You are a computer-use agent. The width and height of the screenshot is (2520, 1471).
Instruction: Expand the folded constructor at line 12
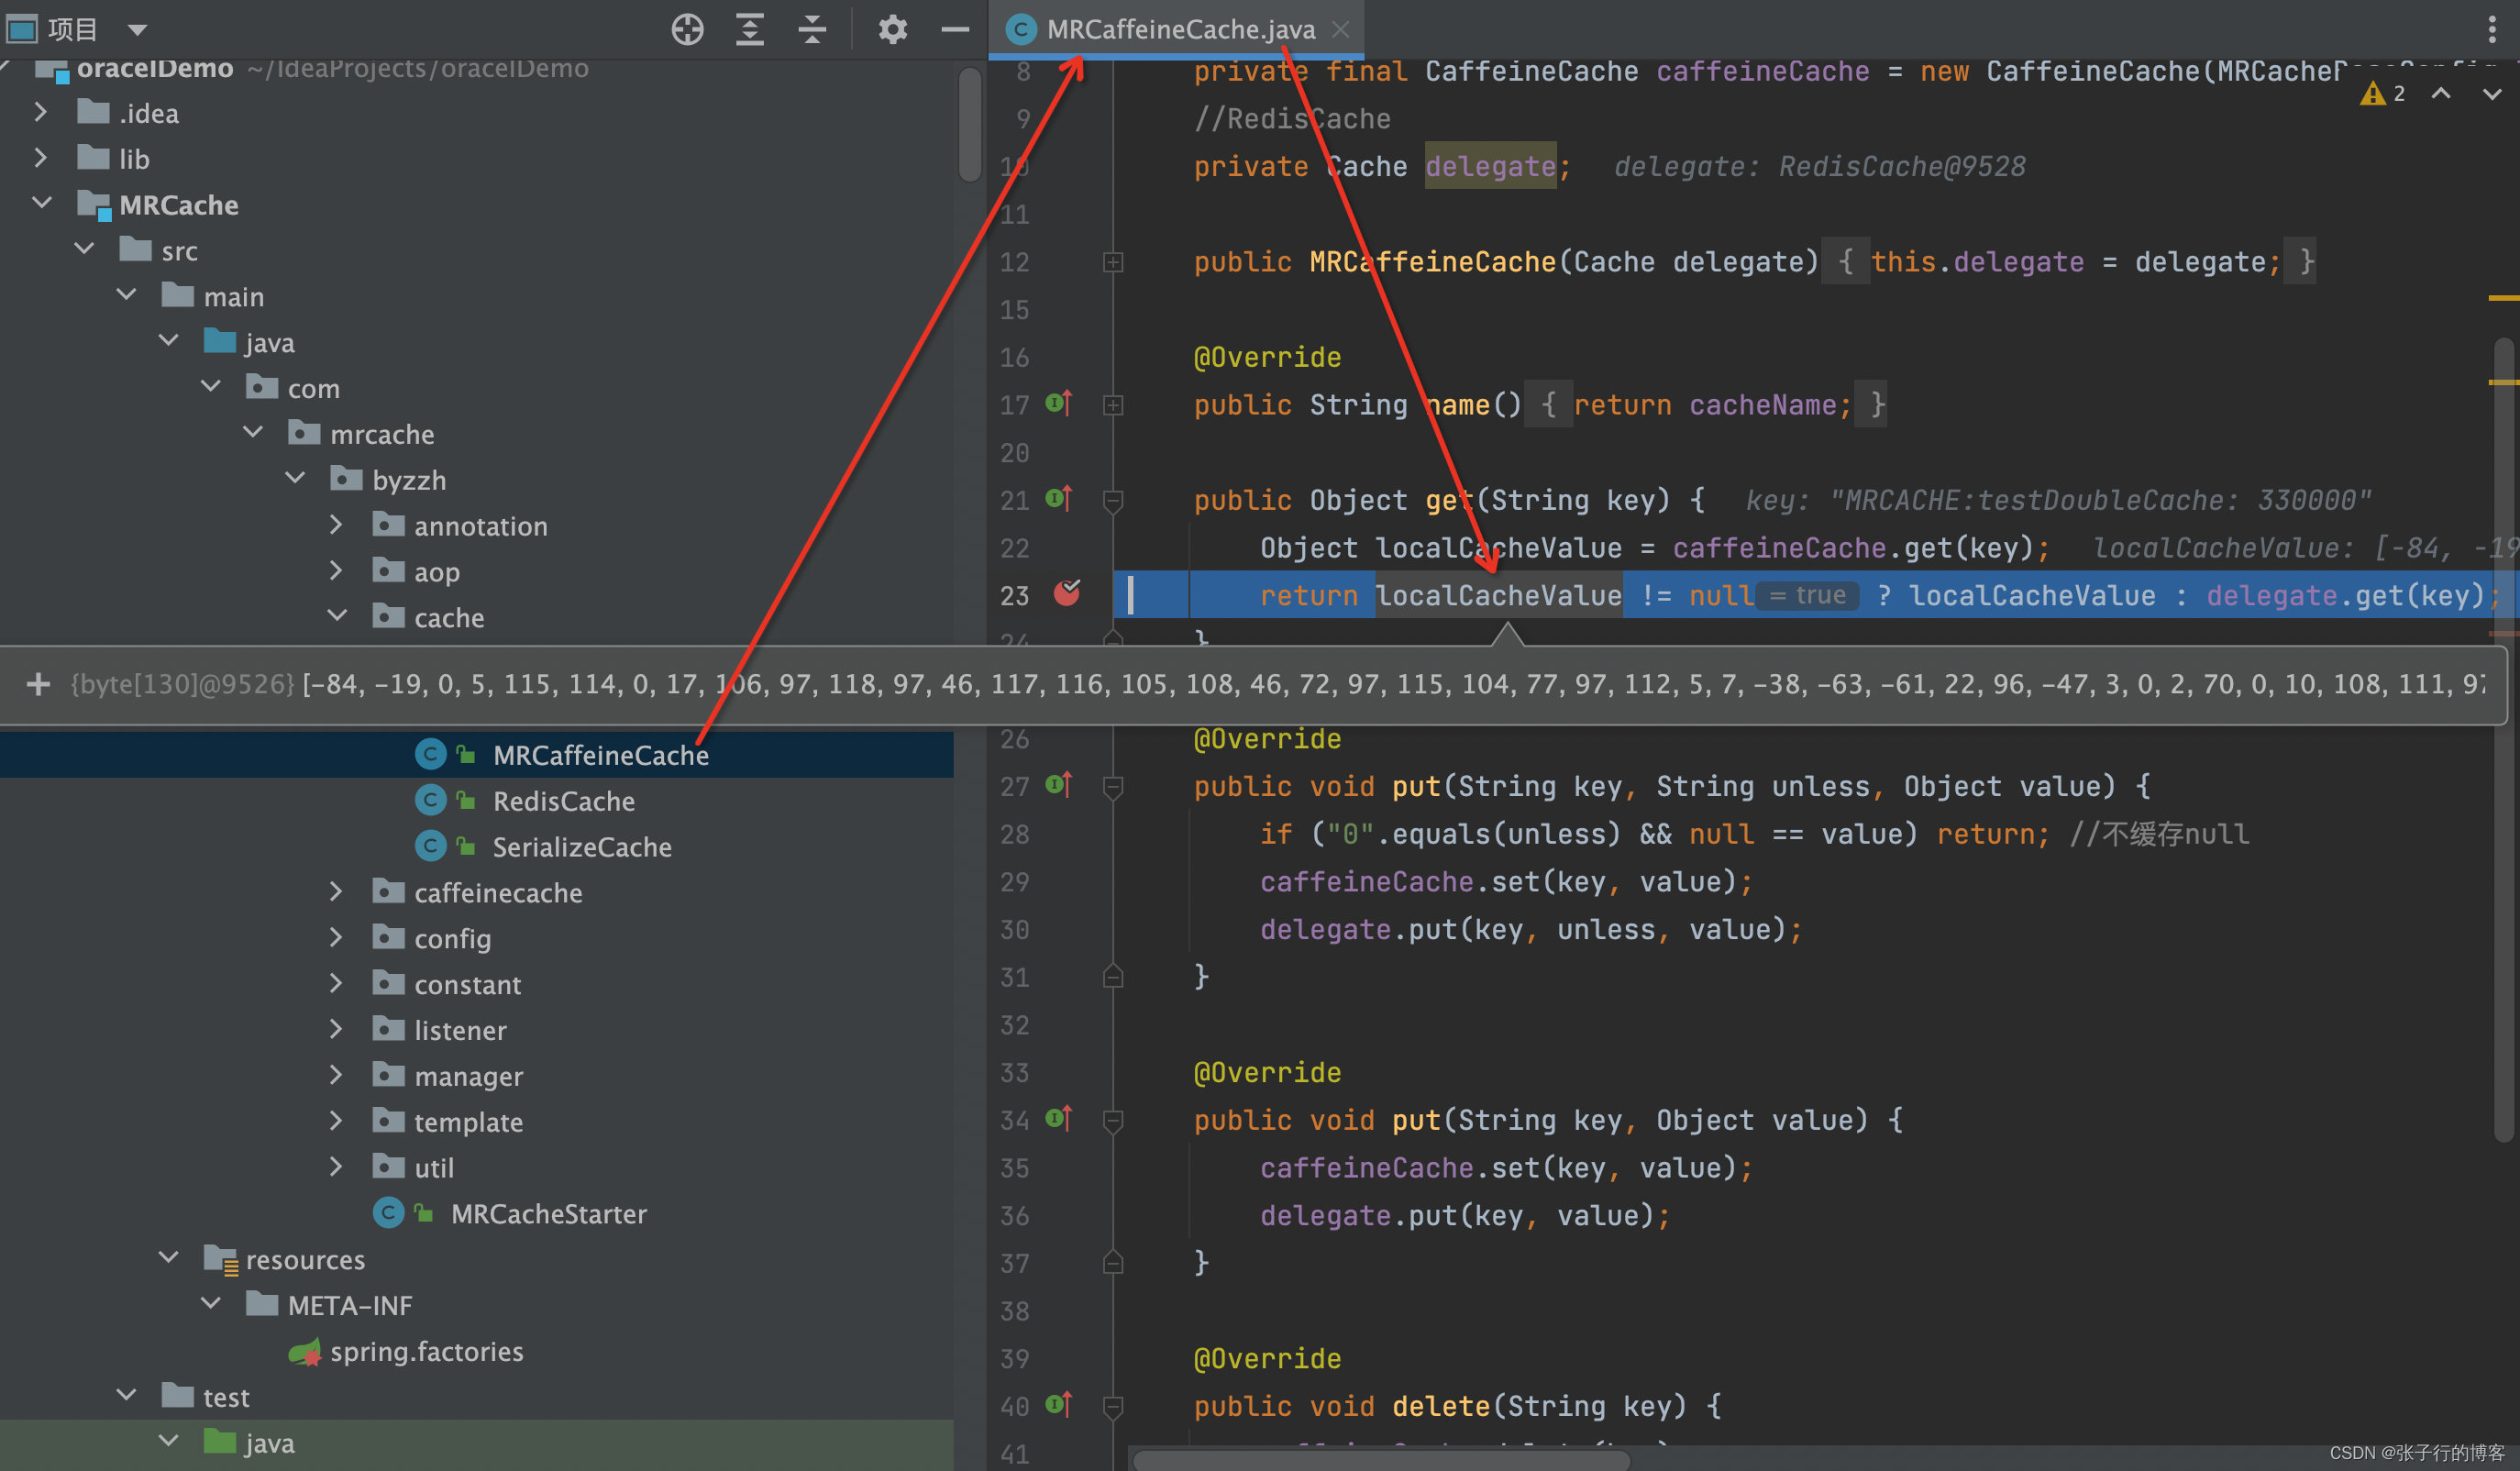[x=1112, y=262]
